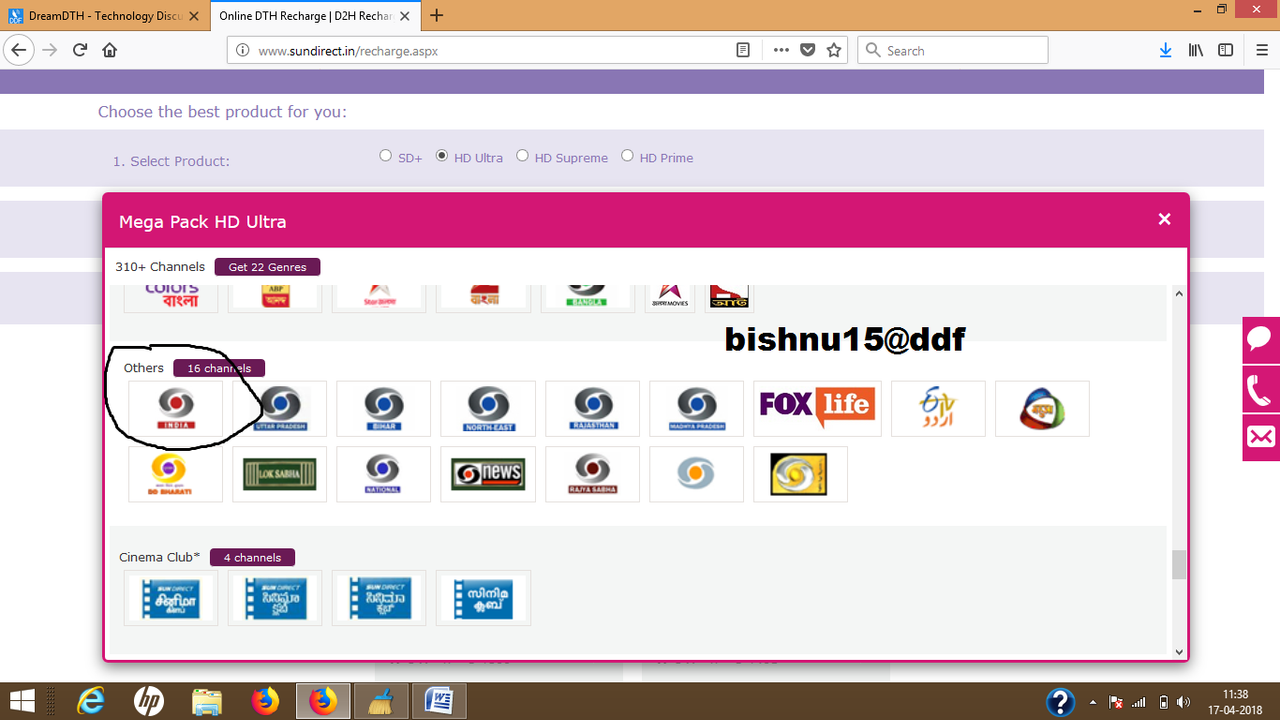Open the first Sun Direct Cinema Club channel
1280x720 pixels.
point(171,598)
